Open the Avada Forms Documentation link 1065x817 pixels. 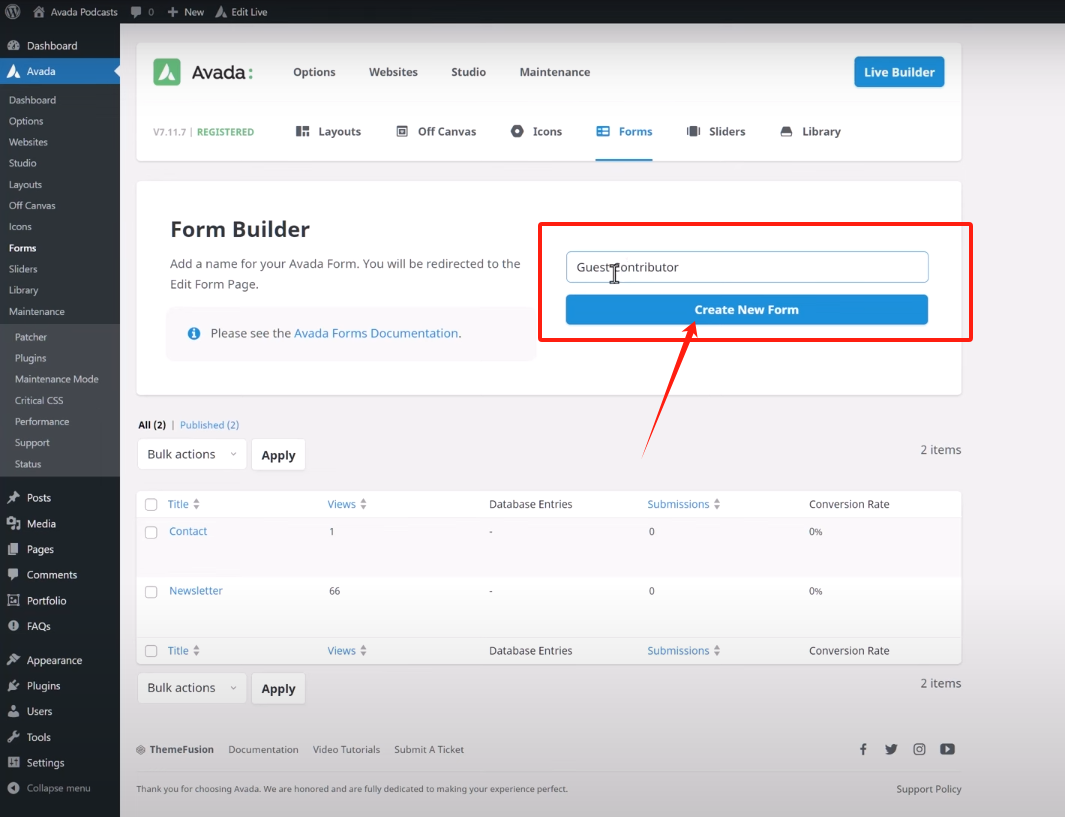pyautogui.click(x=376, y=333)
